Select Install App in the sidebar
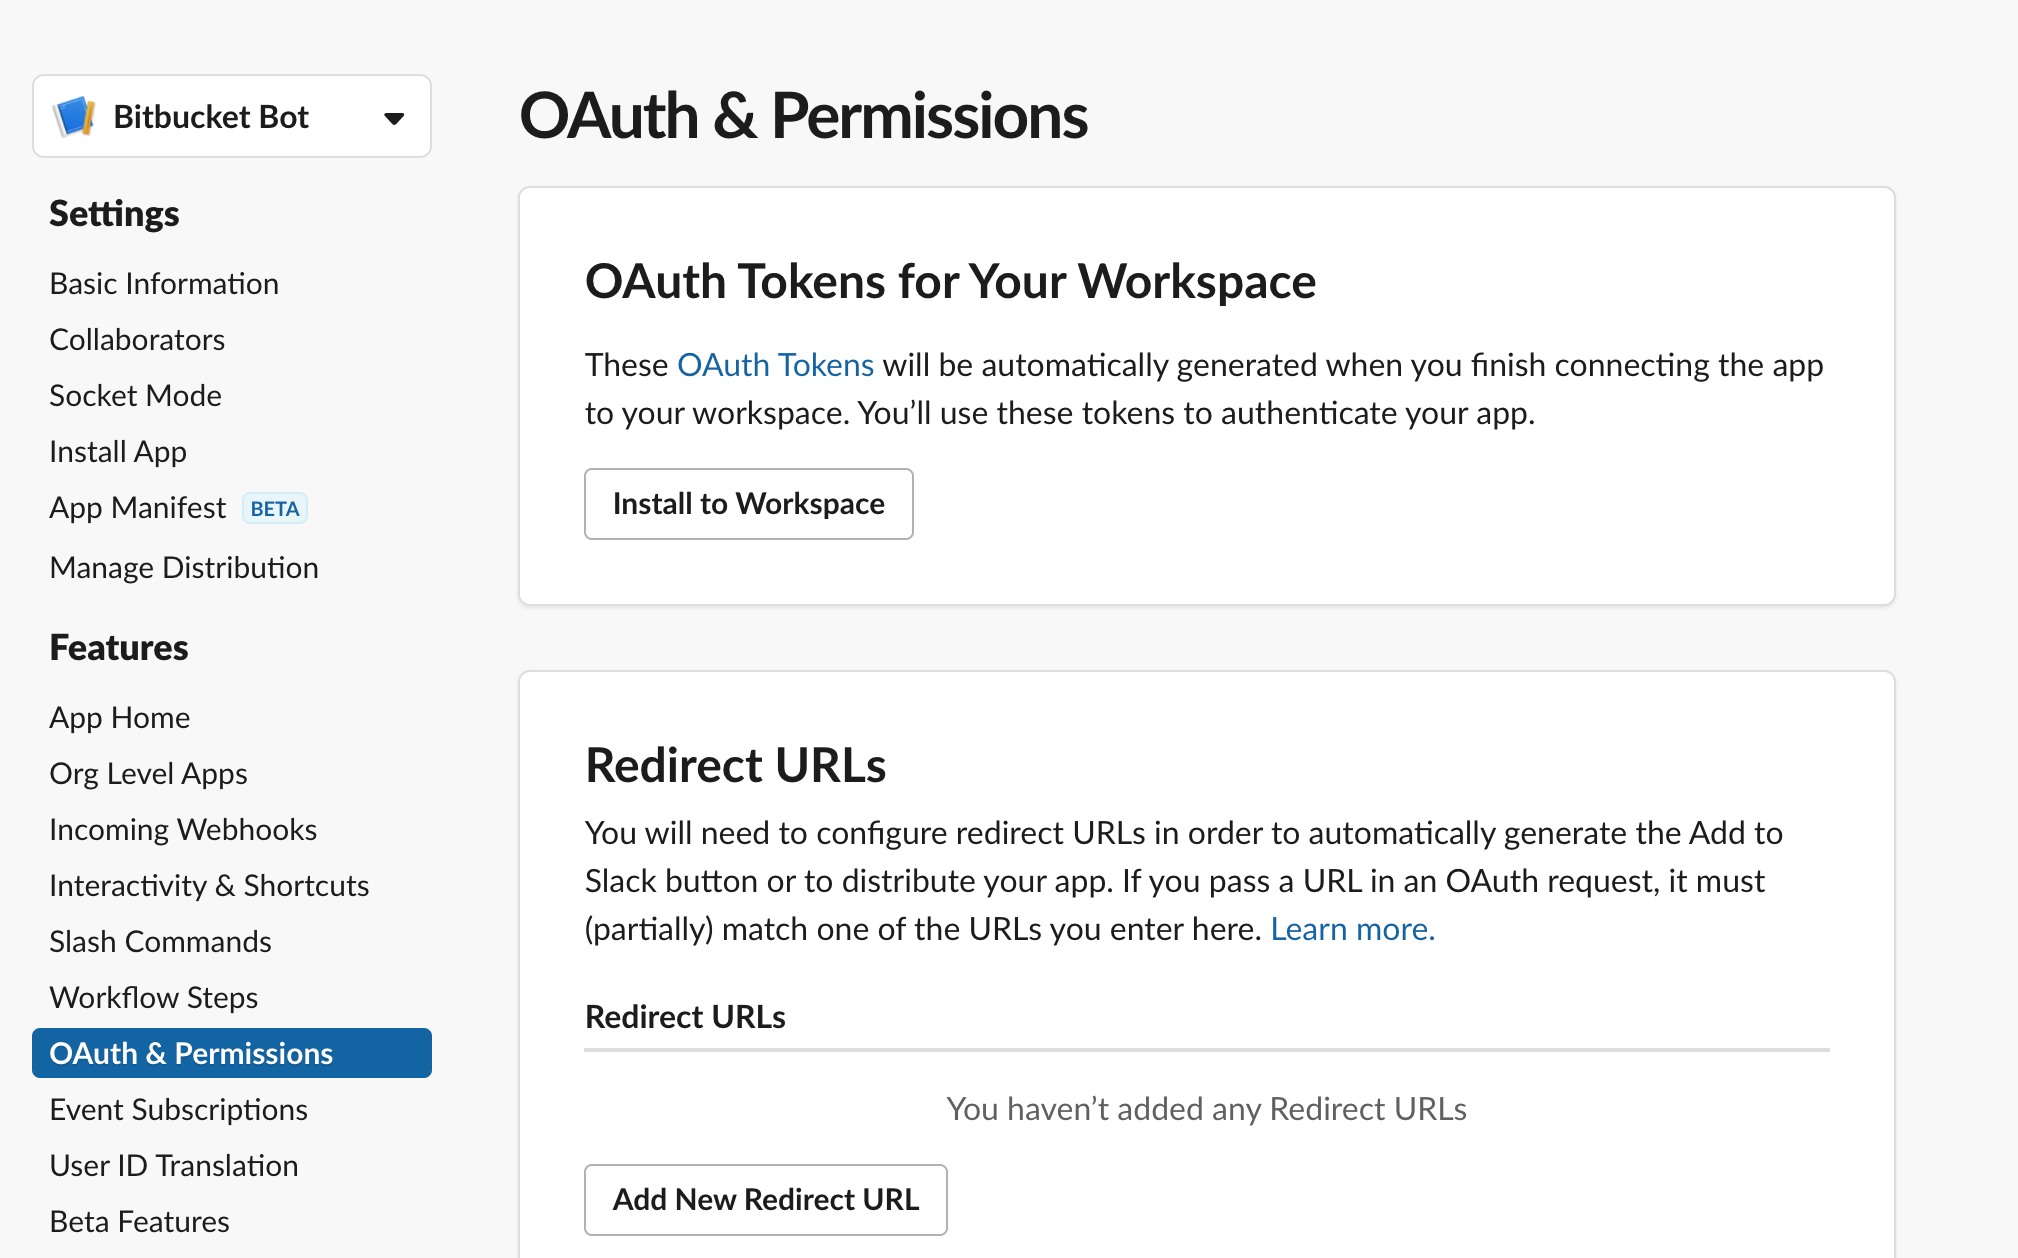Viewport: 2018px width, 1258px height. 118,452
